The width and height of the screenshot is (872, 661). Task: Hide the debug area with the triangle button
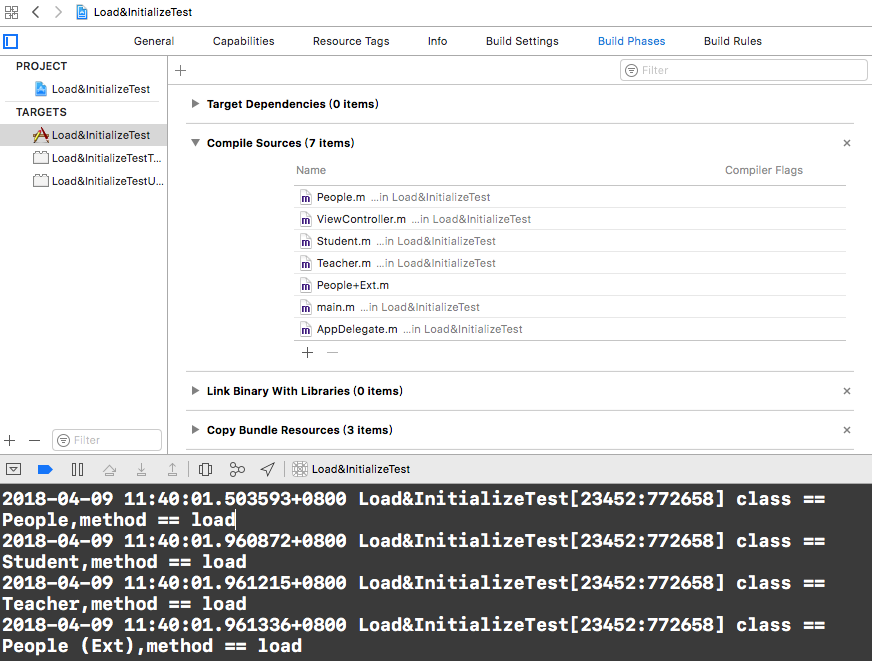(14, 469)
